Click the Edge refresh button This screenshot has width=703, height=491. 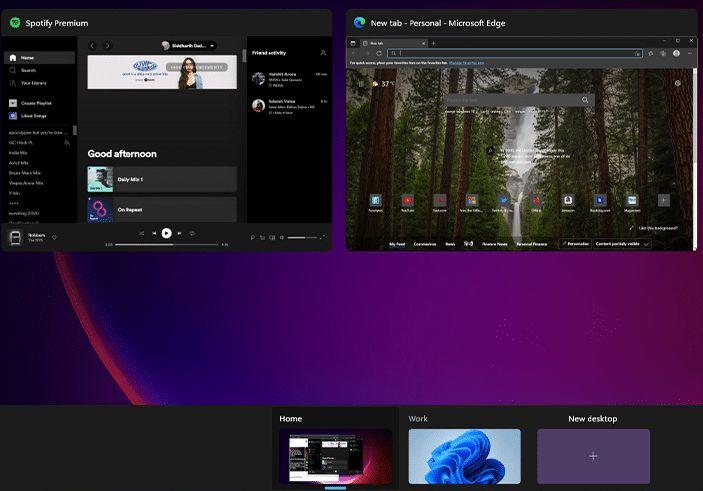(379, 53)
